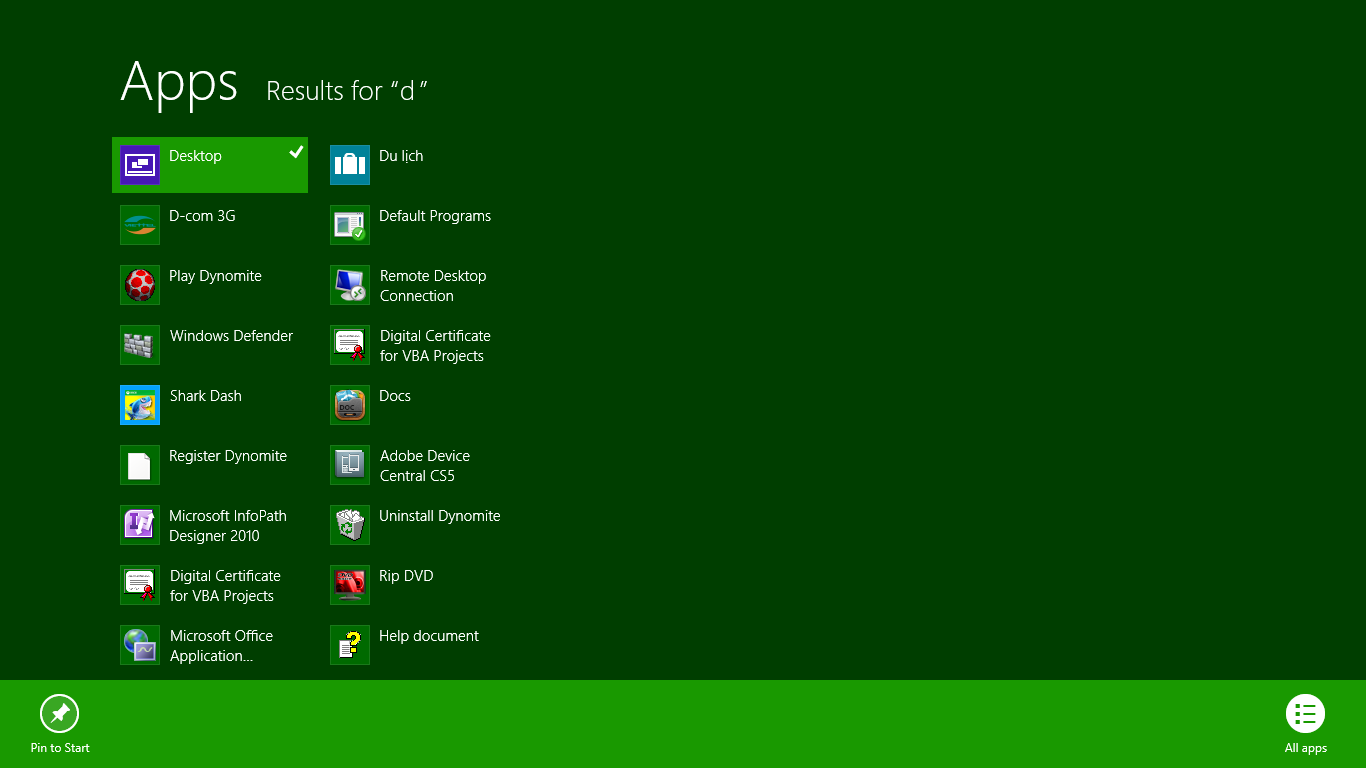Select the Remote Desktop Connection icon
The image size is (1366, 768).
(350, 285)
